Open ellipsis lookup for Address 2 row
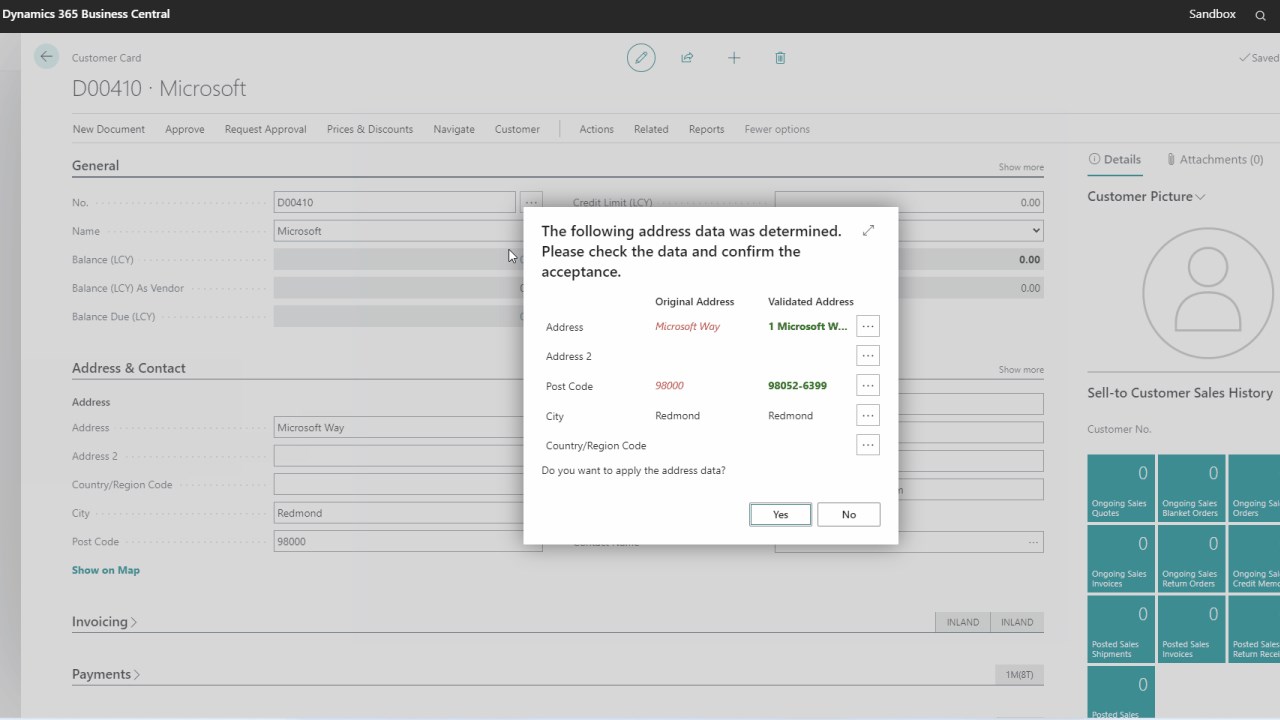This screenshot has height=720, width=1280. pos(868,355)
